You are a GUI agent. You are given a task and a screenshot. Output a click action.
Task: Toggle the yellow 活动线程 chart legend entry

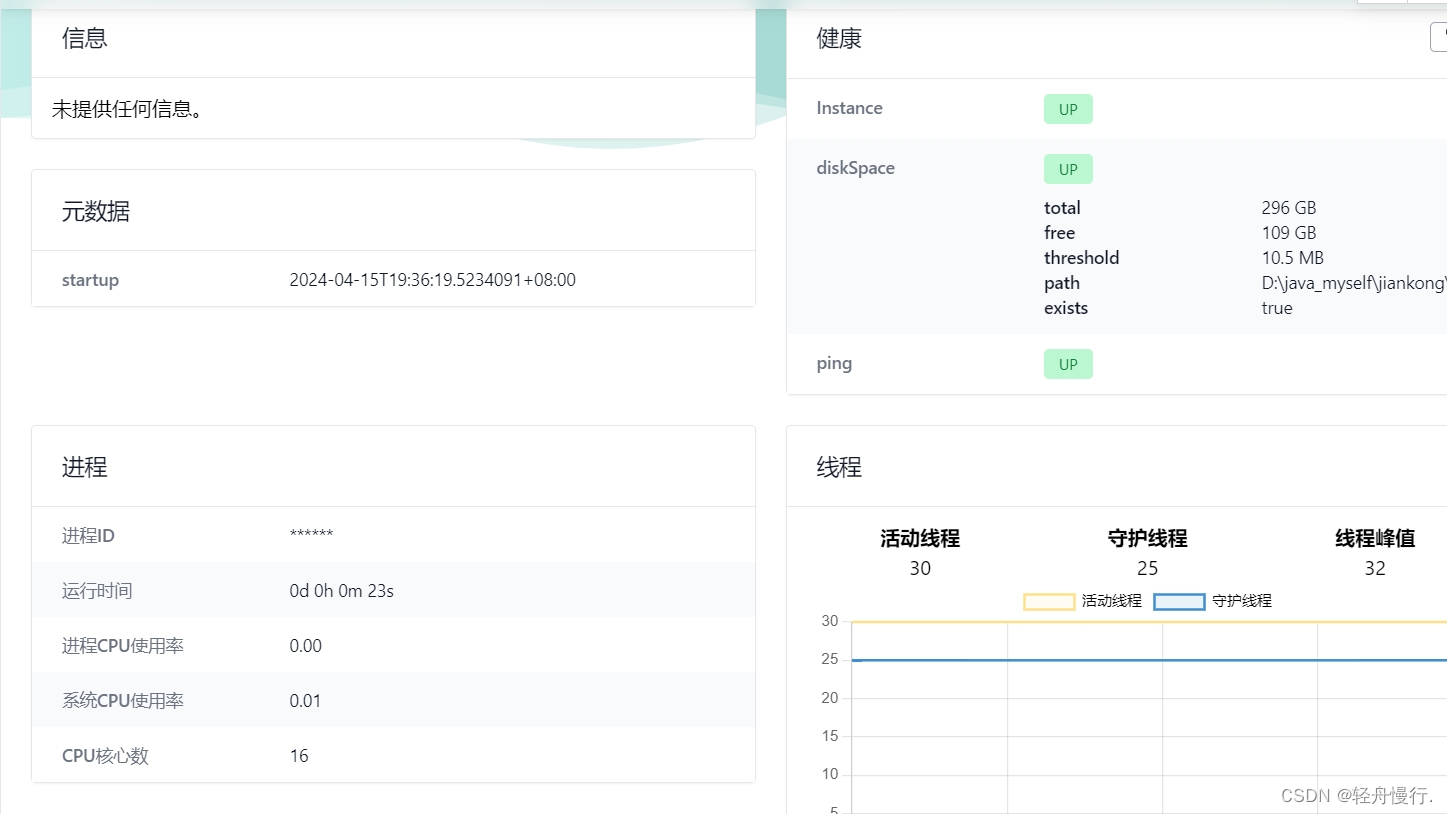[x=1083, y=601]
